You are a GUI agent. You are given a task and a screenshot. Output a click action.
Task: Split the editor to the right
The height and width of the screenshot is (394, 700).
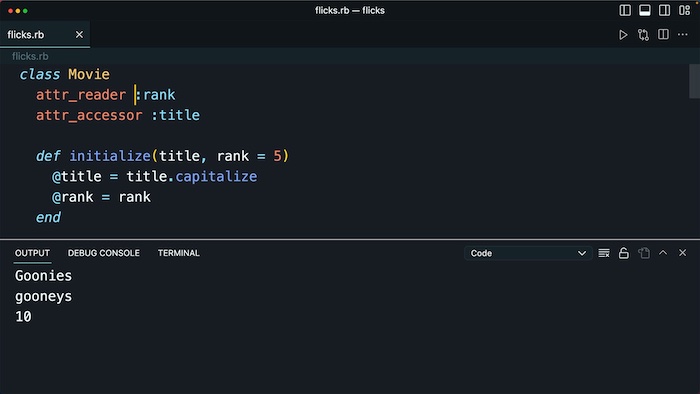(x=663, y=34)
